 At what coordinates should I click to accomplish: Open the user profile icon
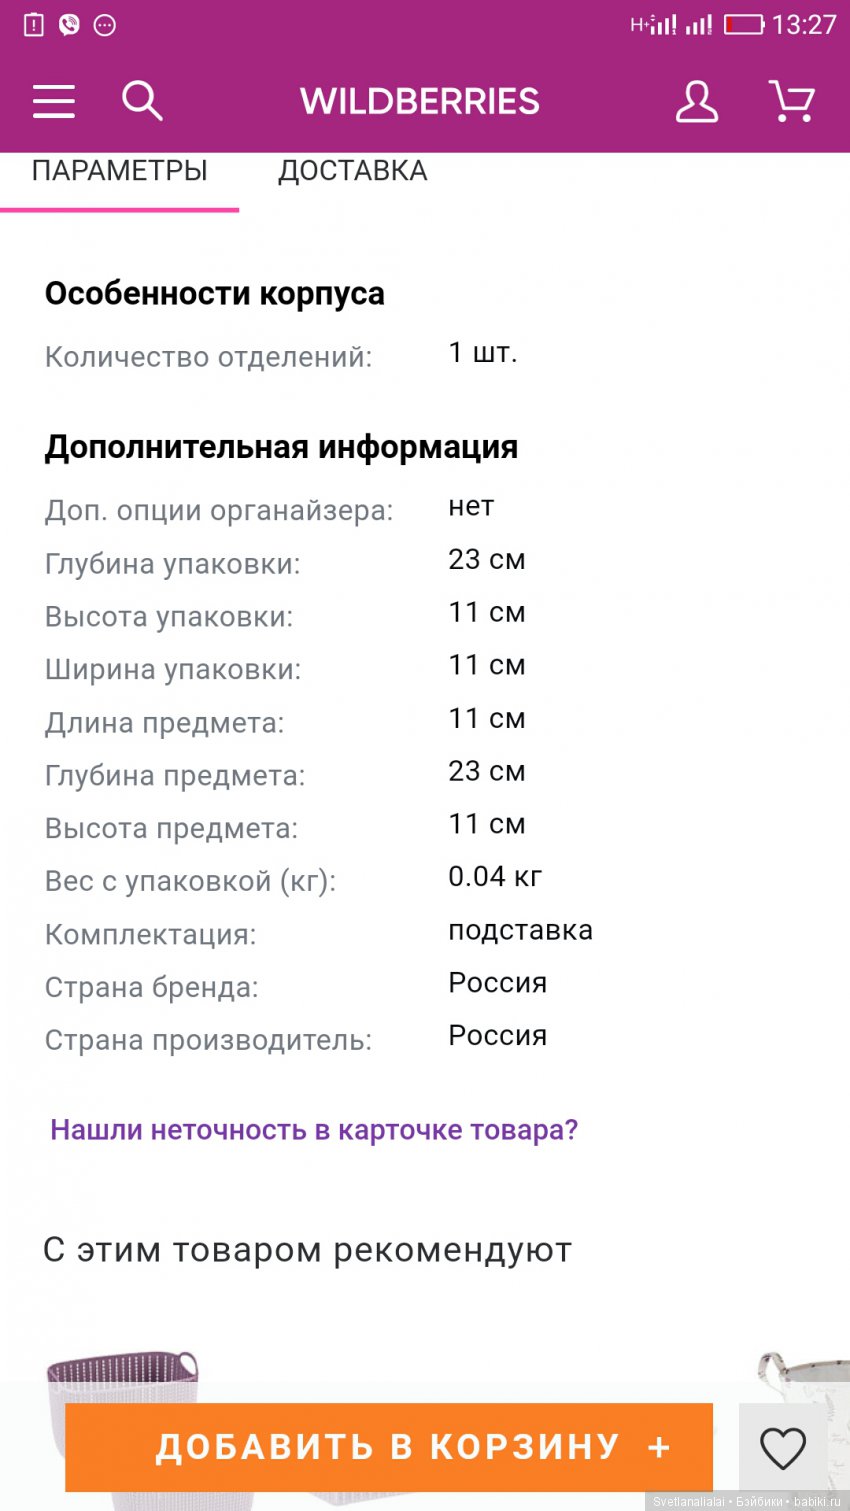[x=696, y=101]
